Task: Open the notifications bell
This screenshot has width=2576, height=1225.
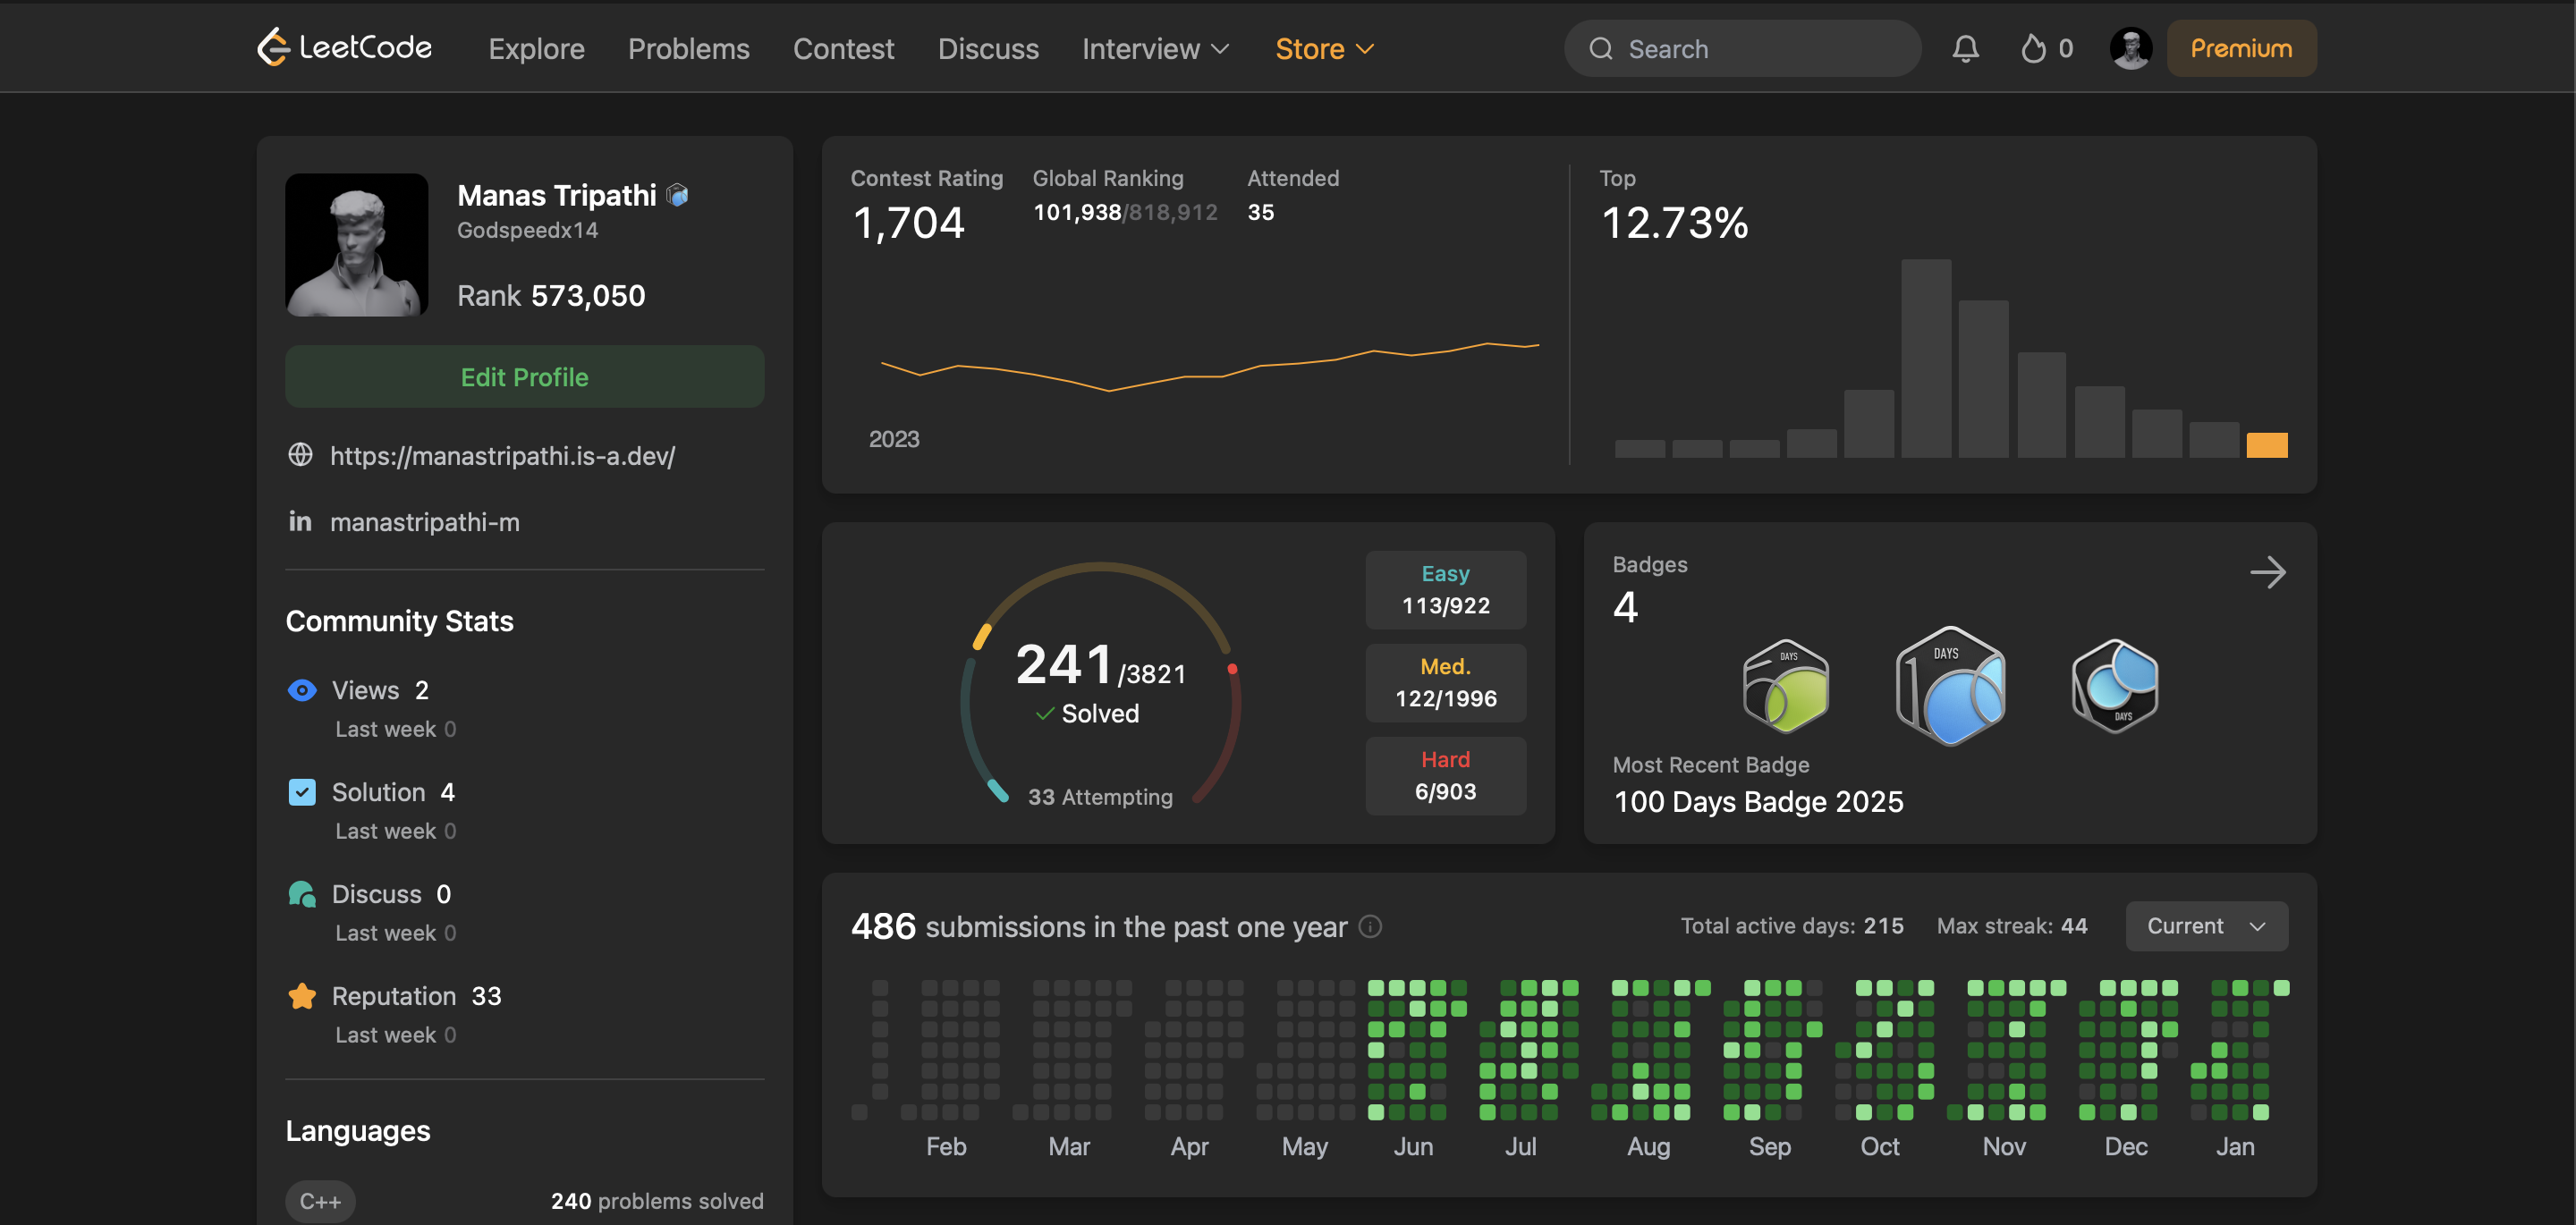Action: click(x=1965, y=48)
